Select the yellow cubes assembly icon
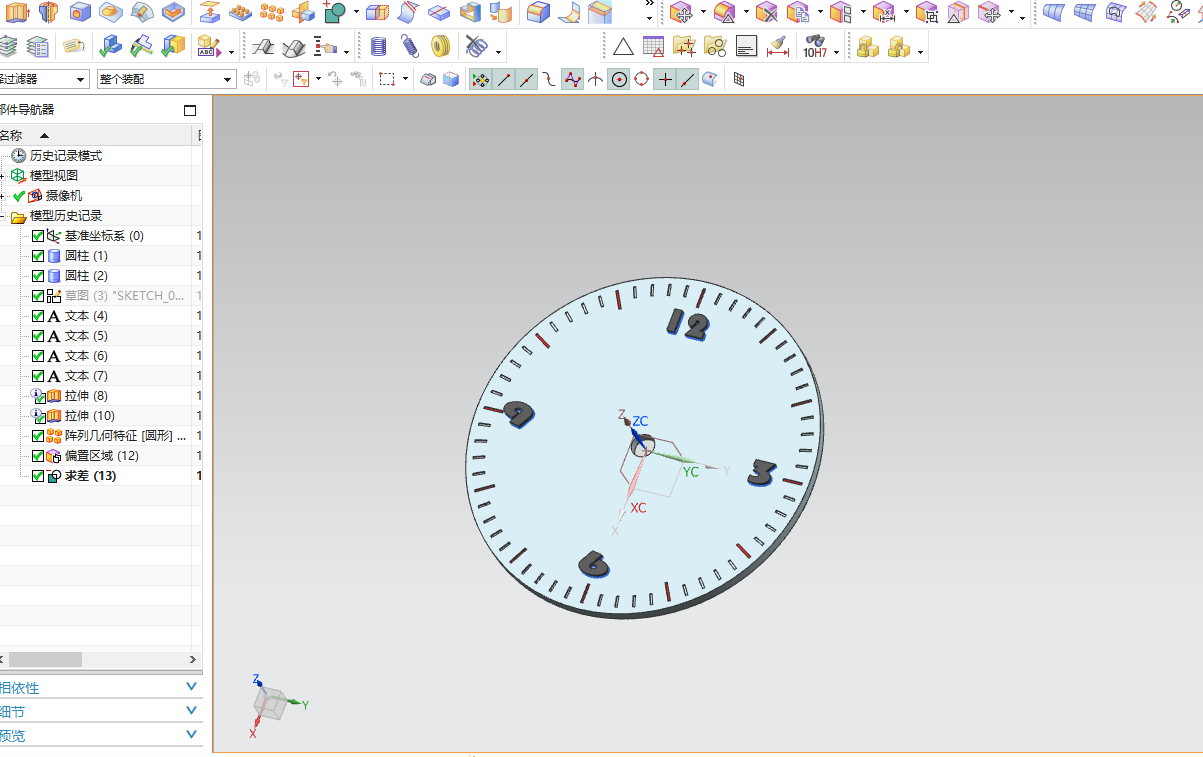The width and height of the screenshot is (1203, 757). (867, 47)
